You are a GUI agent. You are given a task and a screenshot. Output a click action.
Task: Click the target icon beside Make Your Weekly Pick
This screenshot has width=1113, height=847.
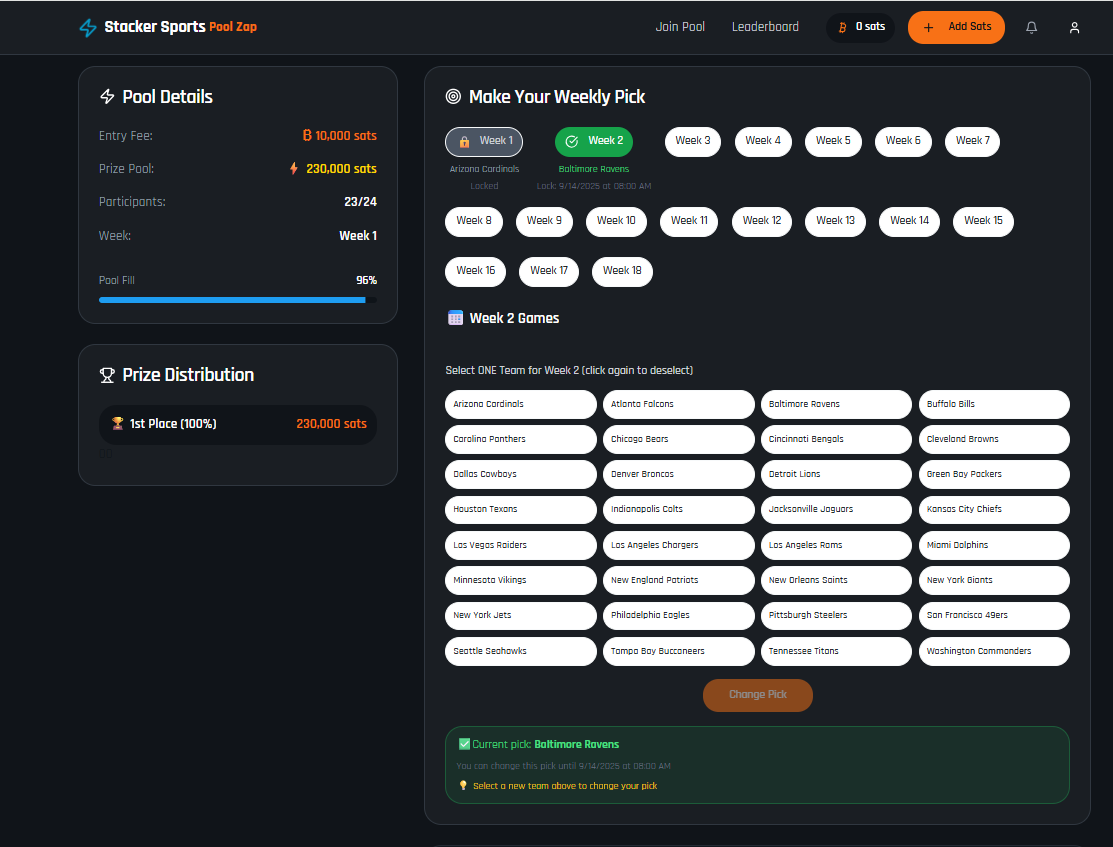[453, 97]
